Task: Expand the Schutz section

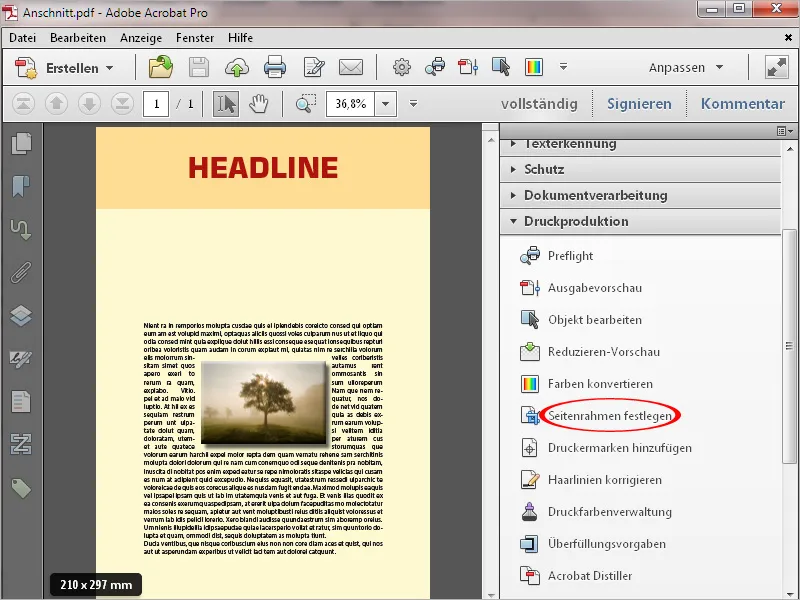Action: (640, 169)
